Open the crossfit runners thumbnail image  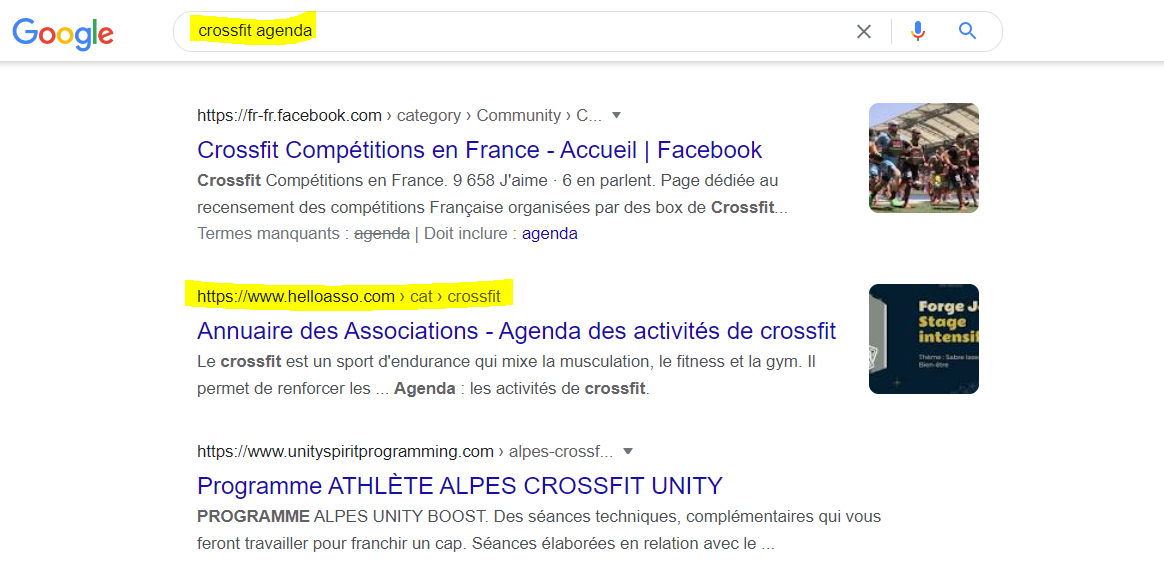point(923,158)
